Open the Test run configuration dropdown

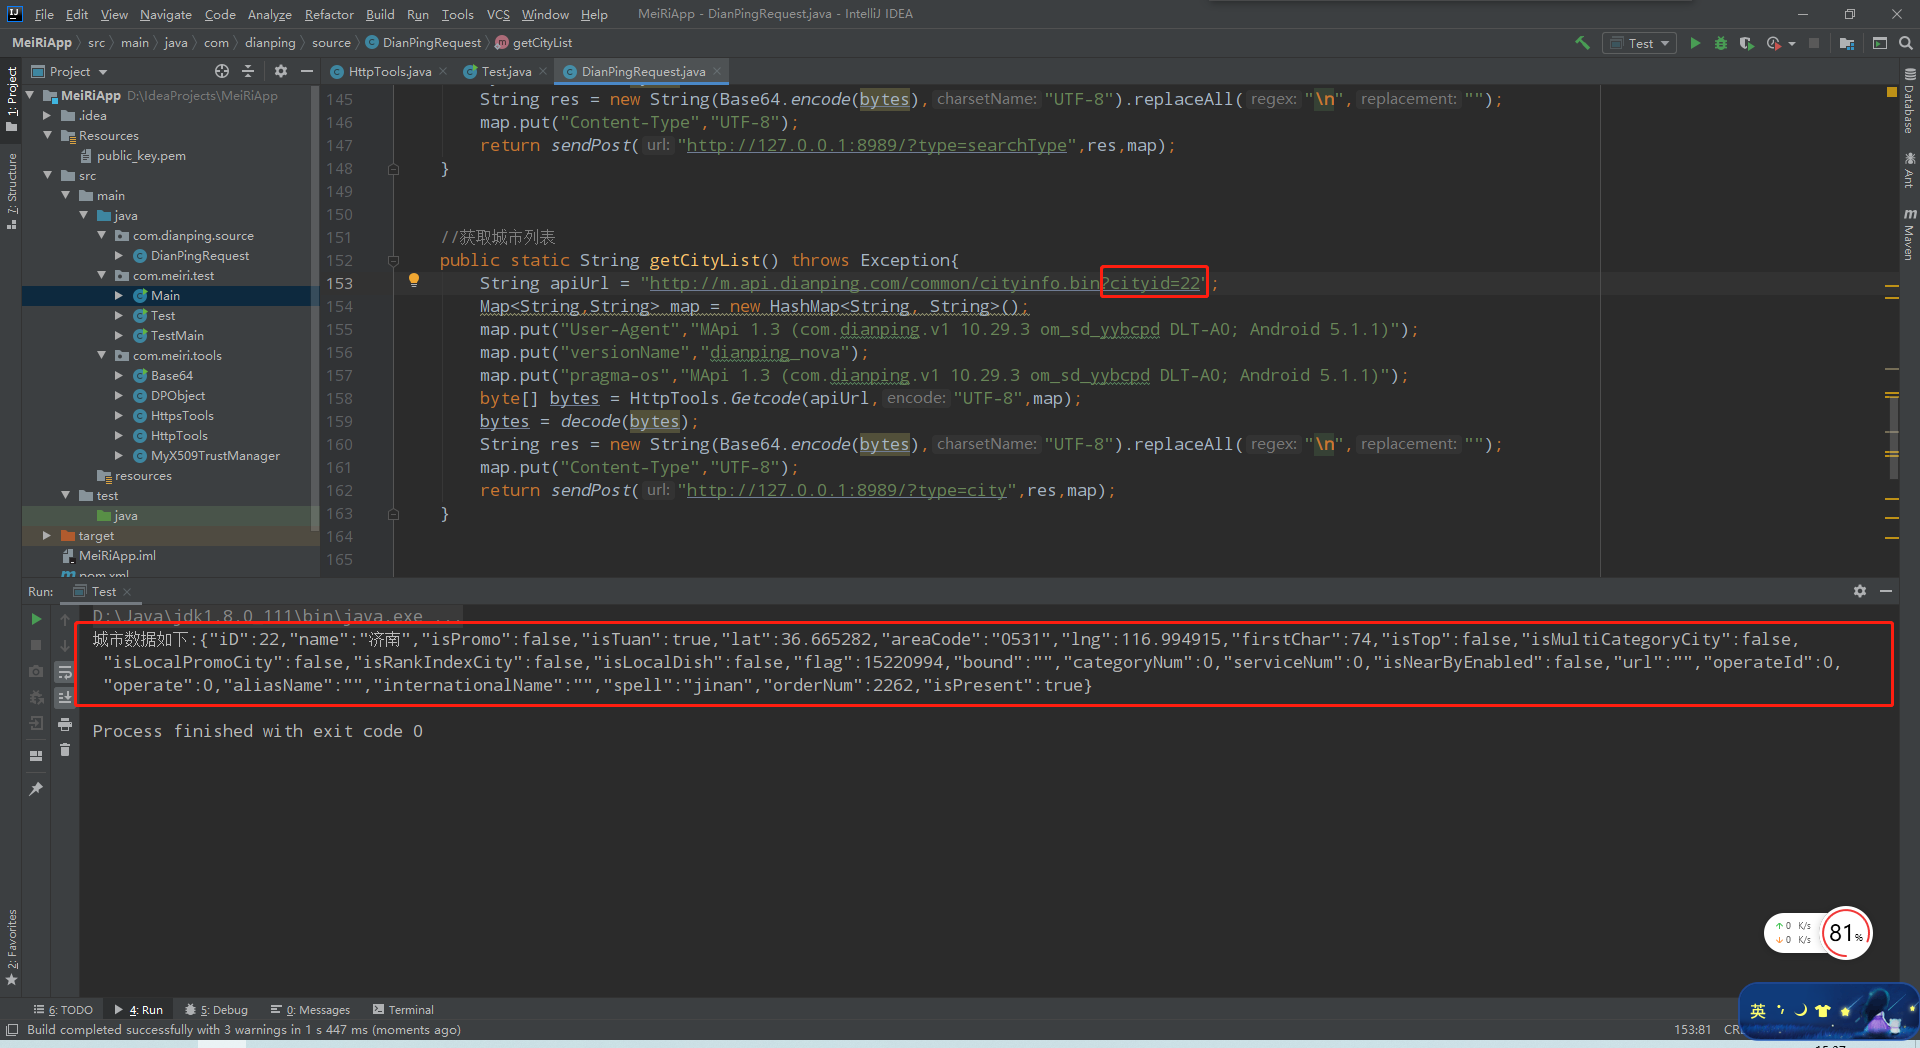[x=1639, y=43]
